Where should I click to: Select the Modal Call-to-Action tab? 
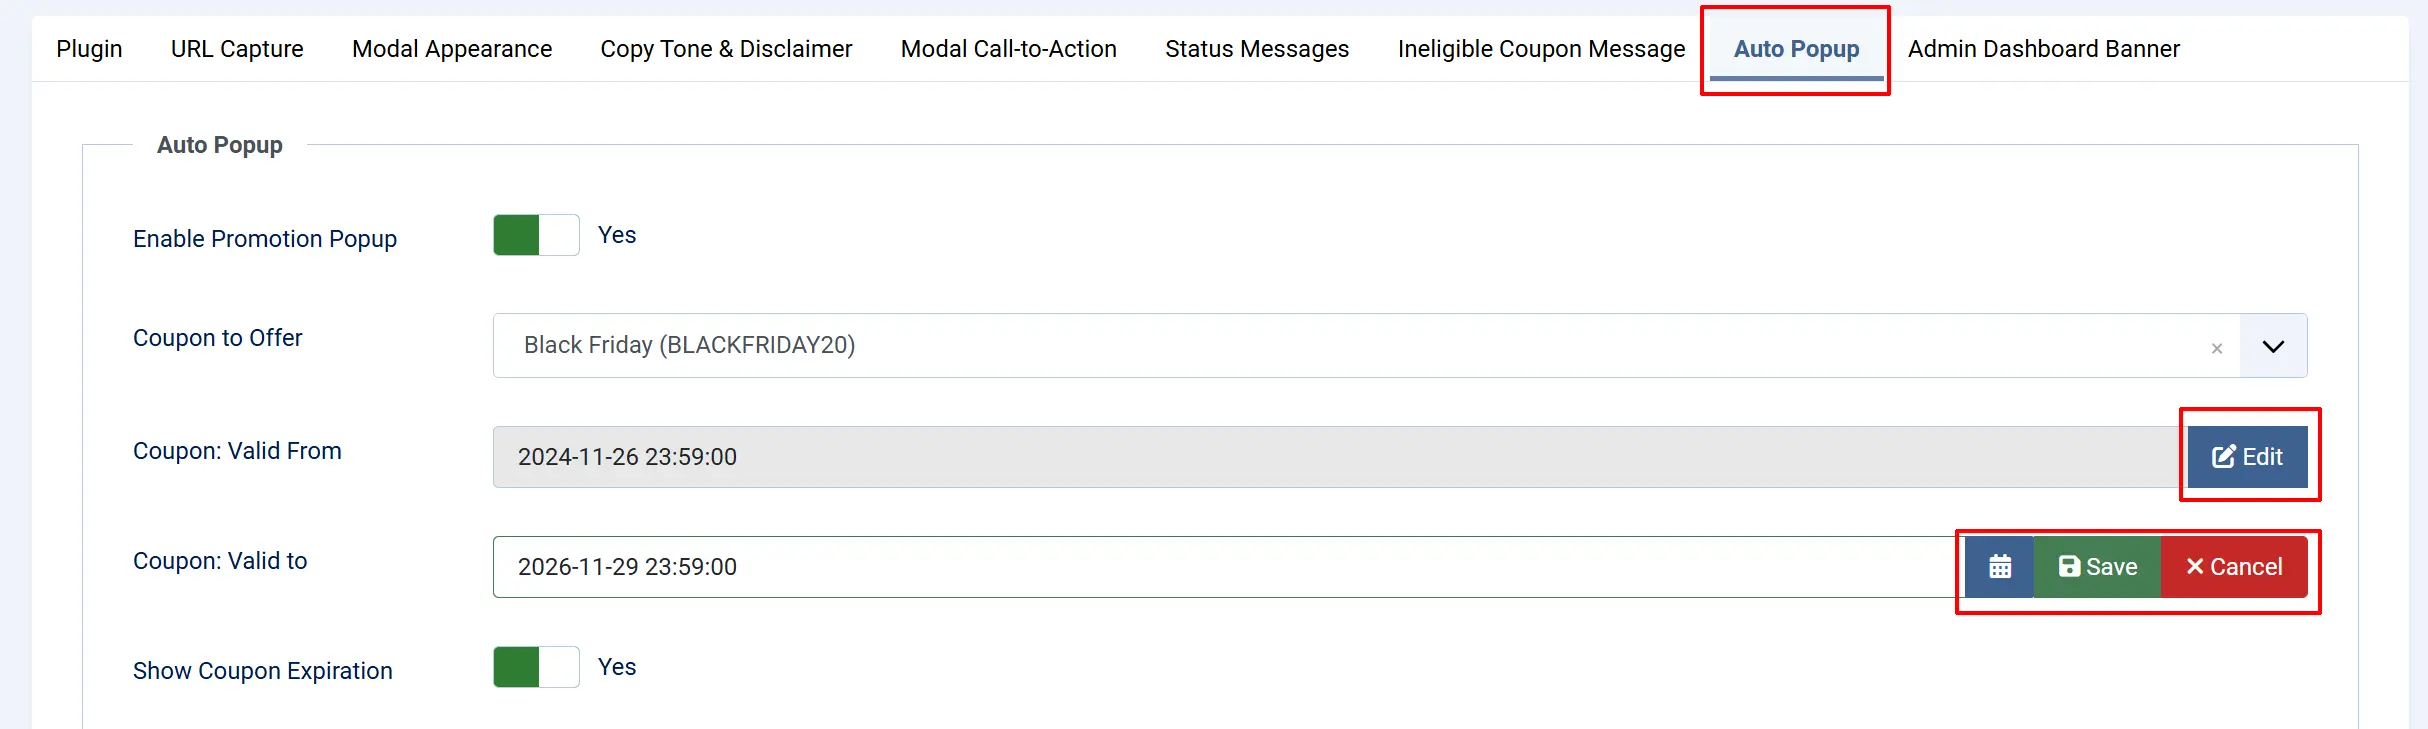(x=1008, y=49)
